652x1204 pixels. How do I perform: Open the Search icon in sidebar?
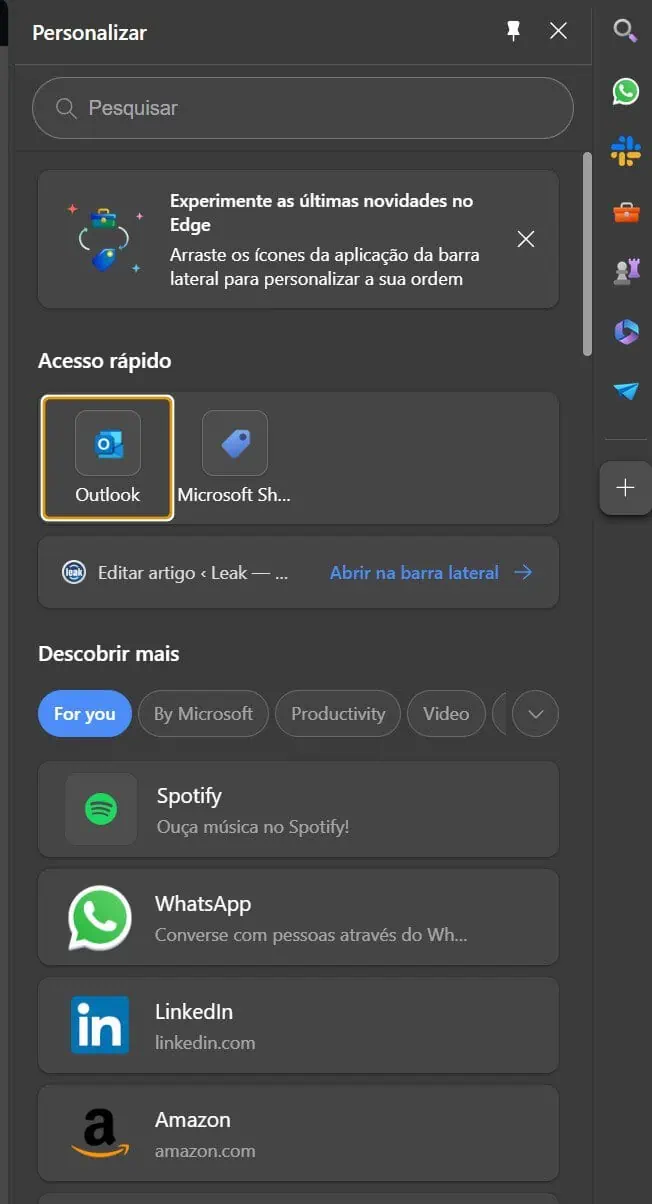(x=625, y=31)
